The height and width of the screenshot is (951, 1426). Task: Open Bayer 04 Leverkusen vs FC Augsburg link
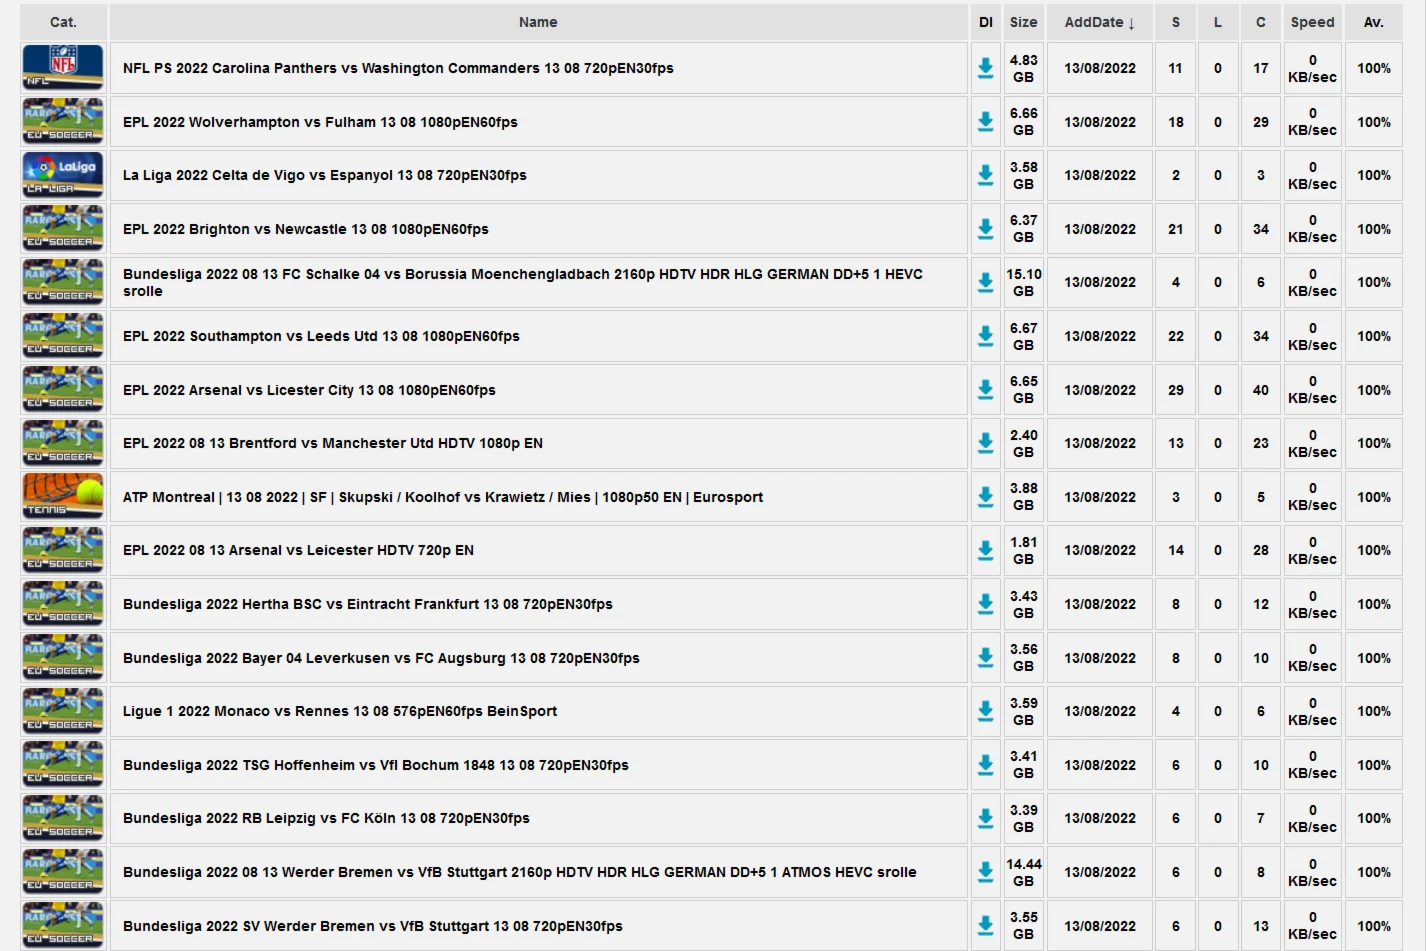381,658
